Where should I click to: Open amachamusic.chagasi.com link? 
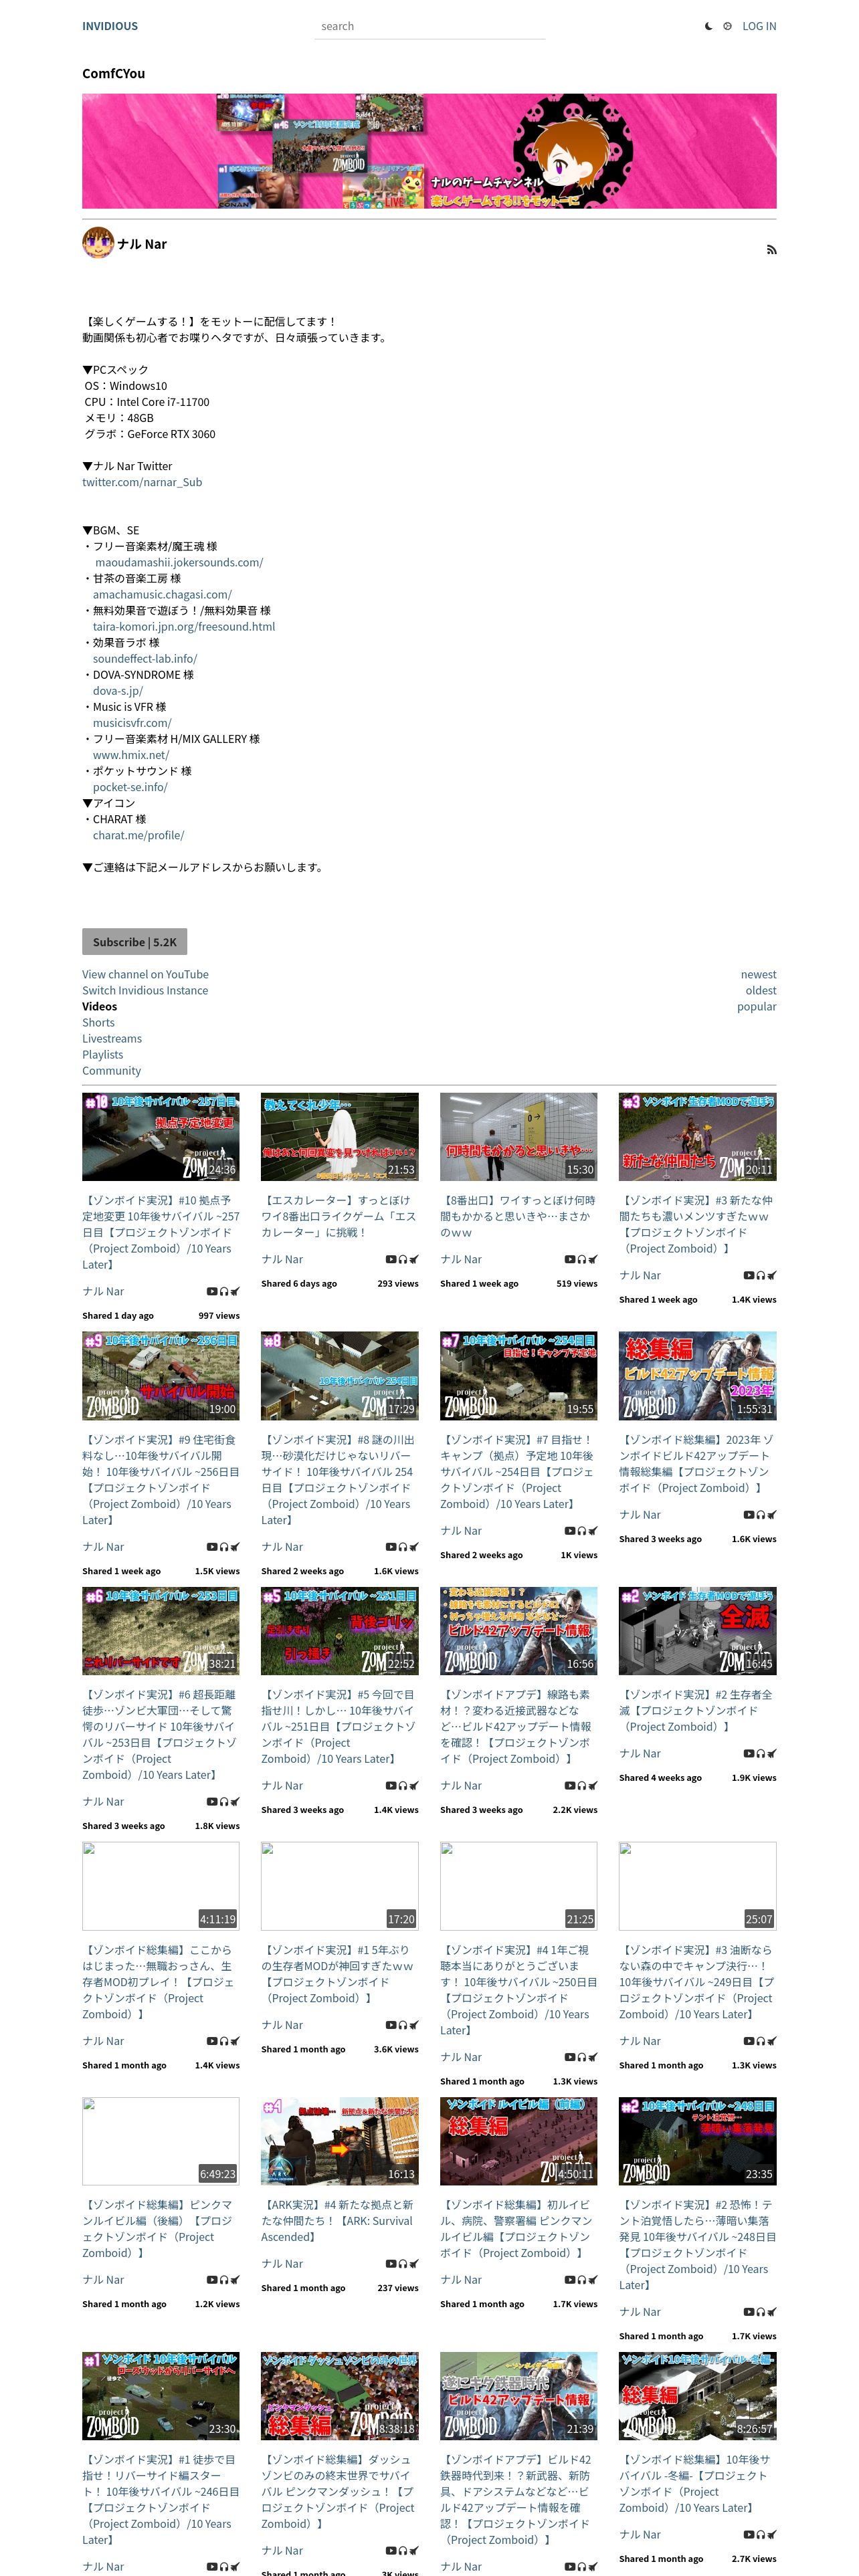(x=162, y=594)
